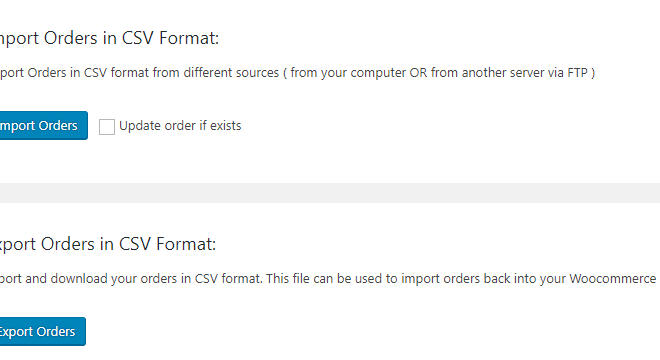Viewport: 660px width, 360px height.
Task: Click the word 'exists' beside the checkbox
Action: coord(226,125)
